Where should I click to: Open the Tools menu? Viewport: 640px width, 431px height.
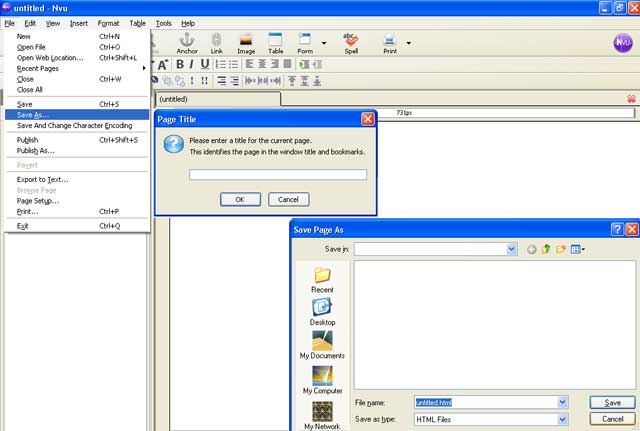163,23
